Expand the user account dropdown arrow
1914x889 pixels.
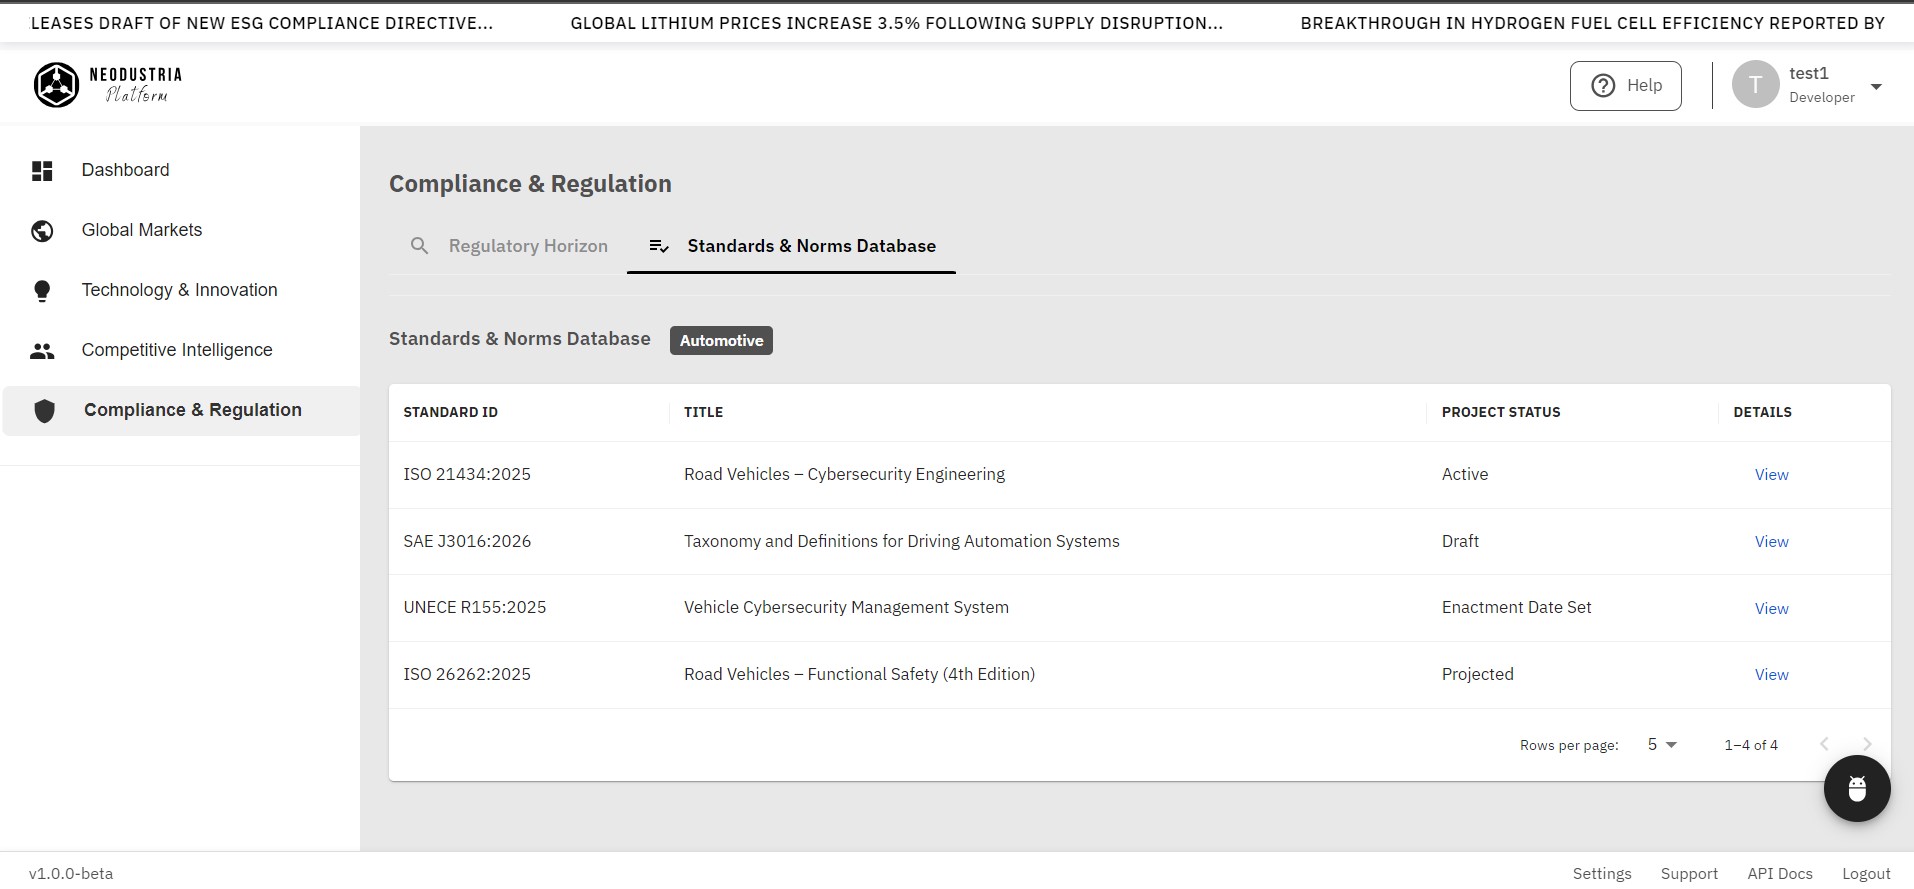[1876, 86]
